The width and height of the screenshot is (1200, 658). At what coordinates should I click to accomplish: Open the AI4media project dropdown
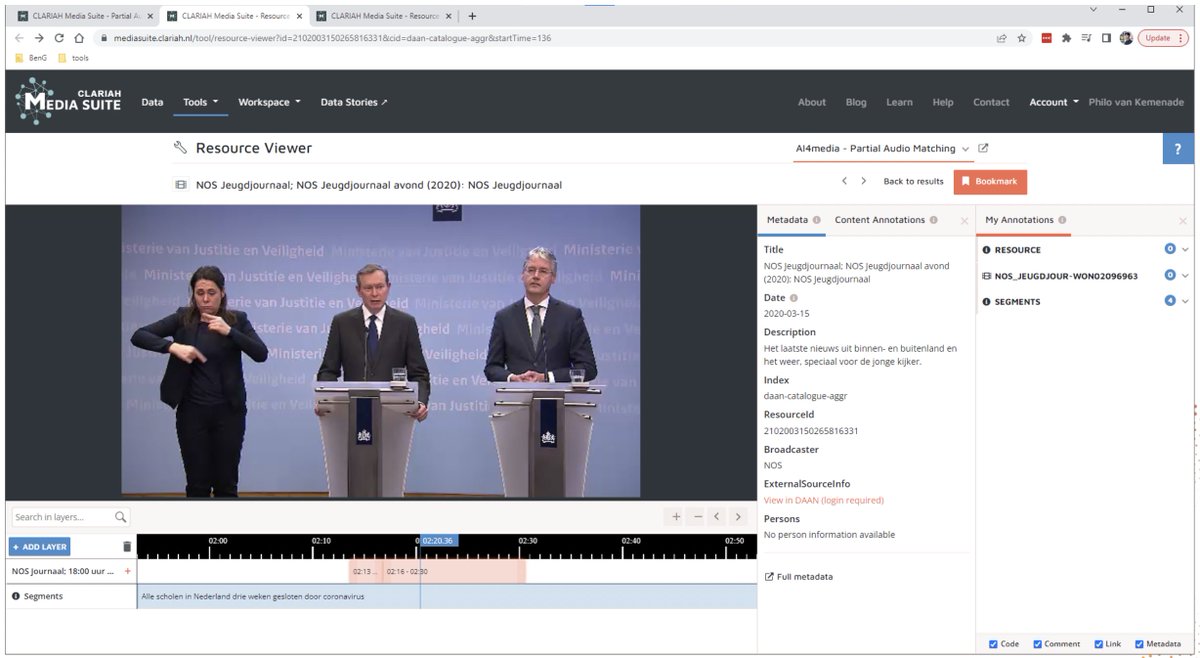click(883, 149)
